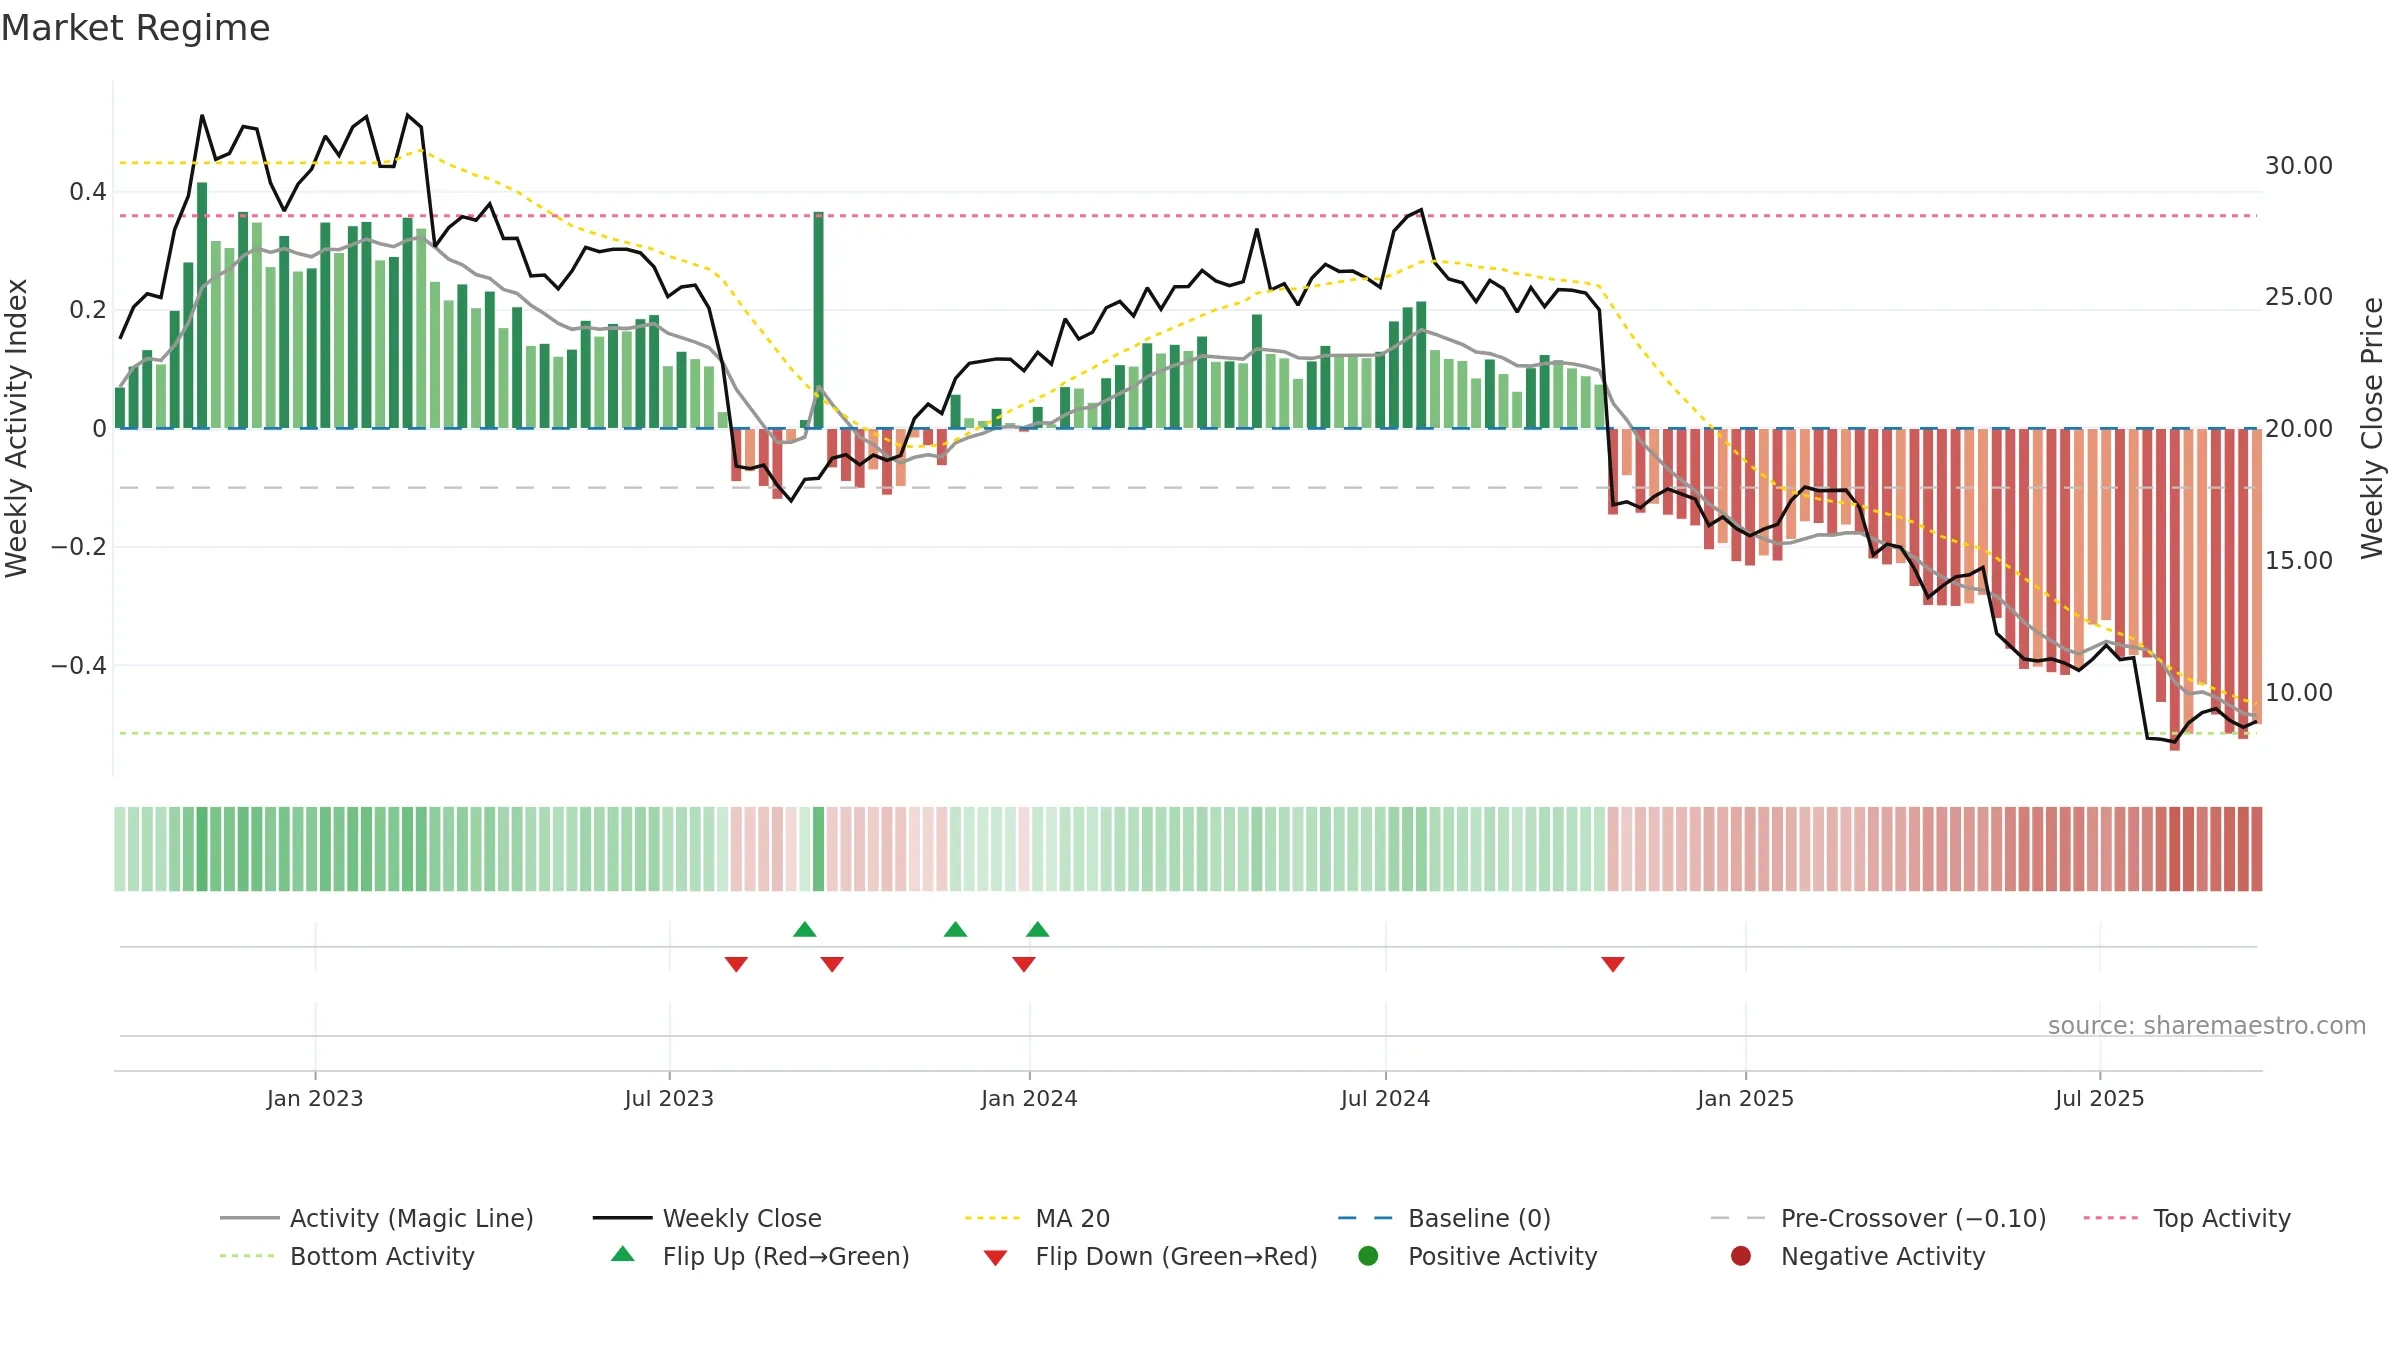Image resolution: width=2400 pixels, height=1350 pixels.
Task: Click the Weekly Close legend entry
Action: 707,1218
